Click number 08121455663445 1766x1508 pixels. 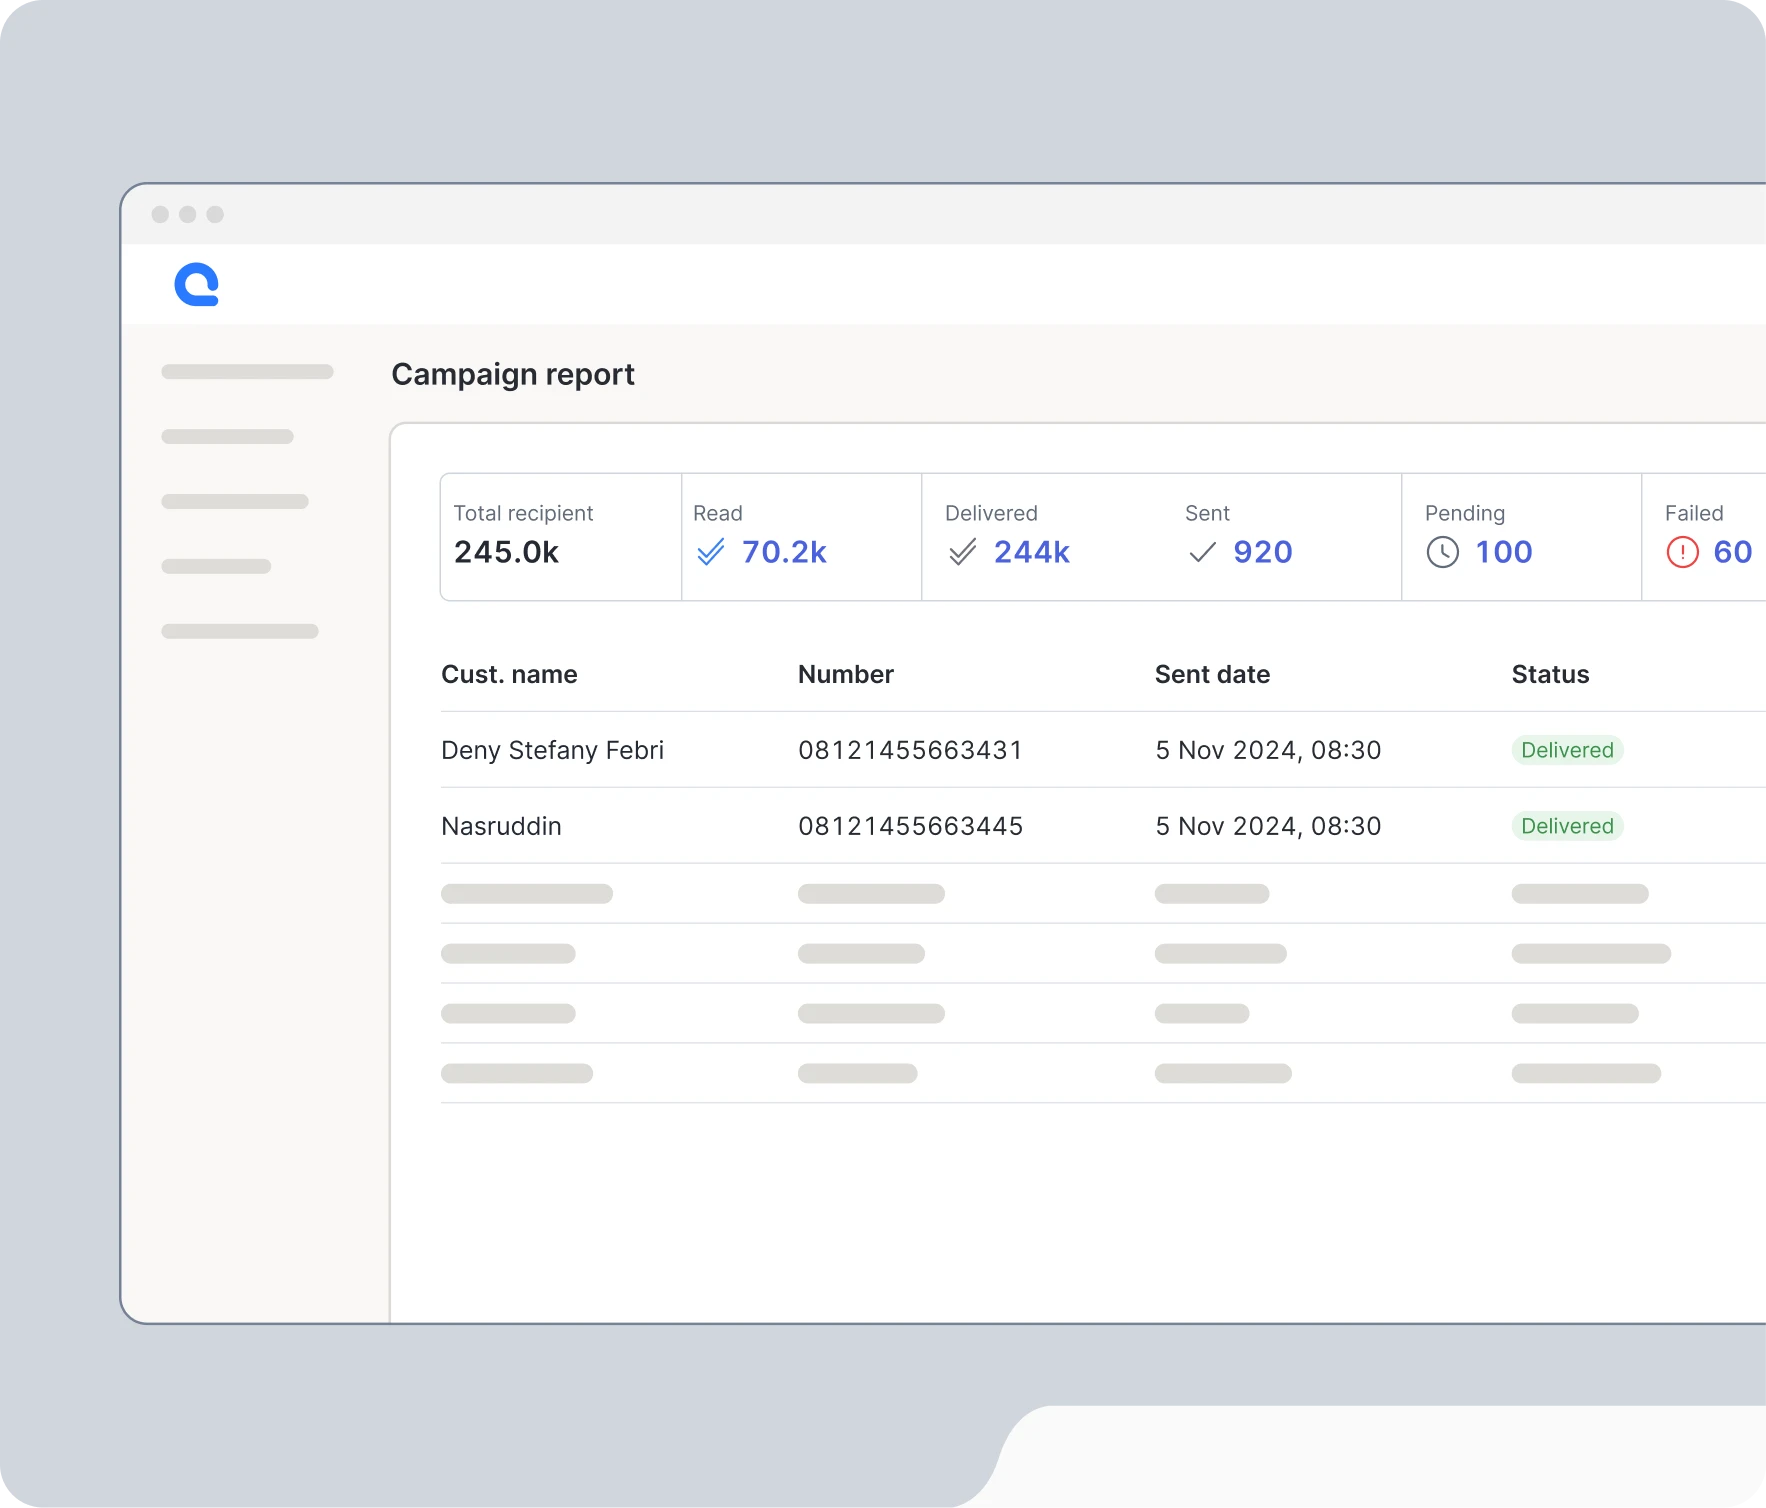pos(910,826)
